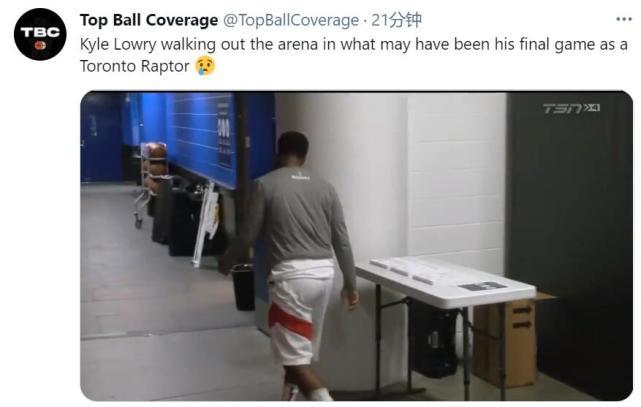Click the black trash bin in video
Image resolution: width=641 pixels, height=407 pixels.
pos(244,287)
